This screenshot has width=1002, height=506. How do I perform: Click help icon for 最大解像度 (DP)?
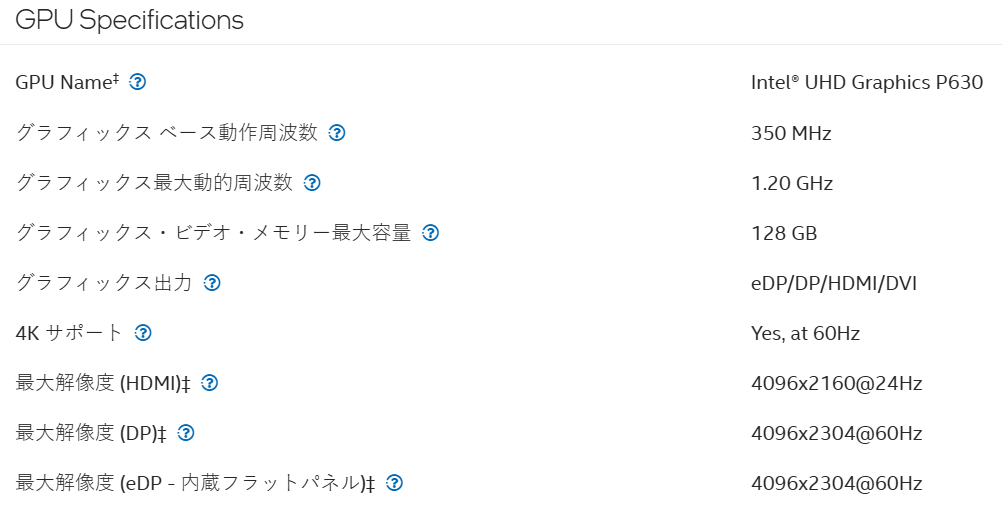pyautogui.click(x=186, y=433)
